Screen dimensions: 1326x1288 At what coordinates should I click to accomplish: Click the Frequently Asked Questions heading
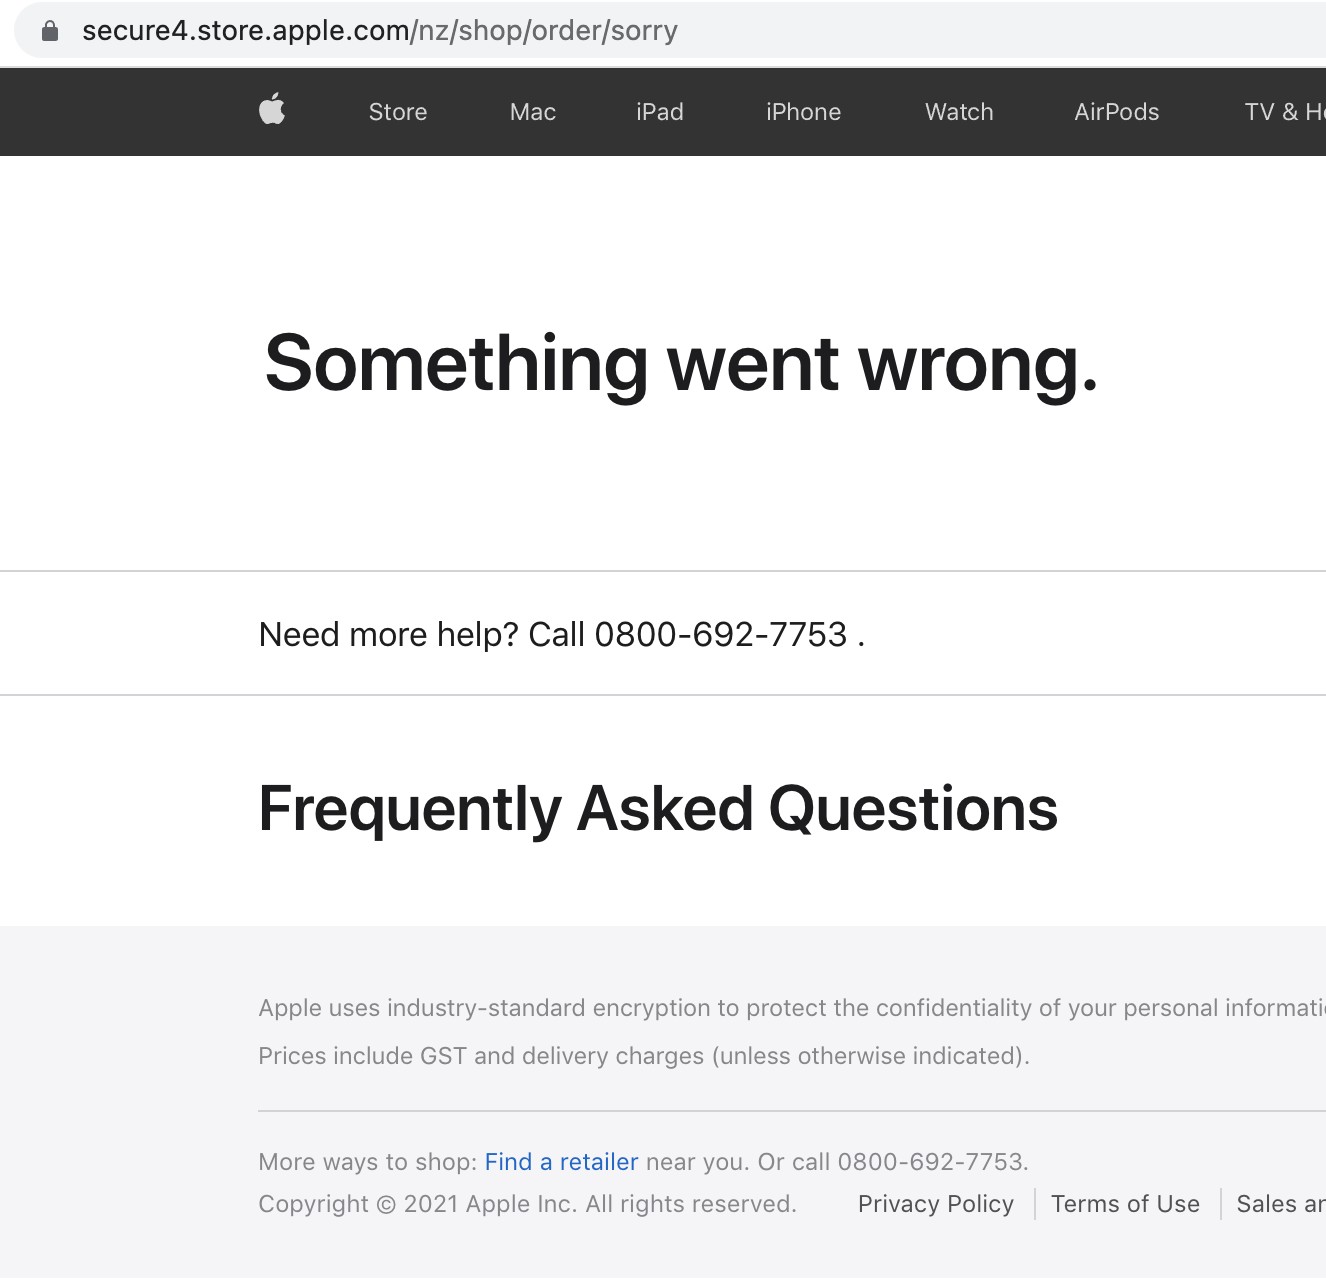point(657,809)
